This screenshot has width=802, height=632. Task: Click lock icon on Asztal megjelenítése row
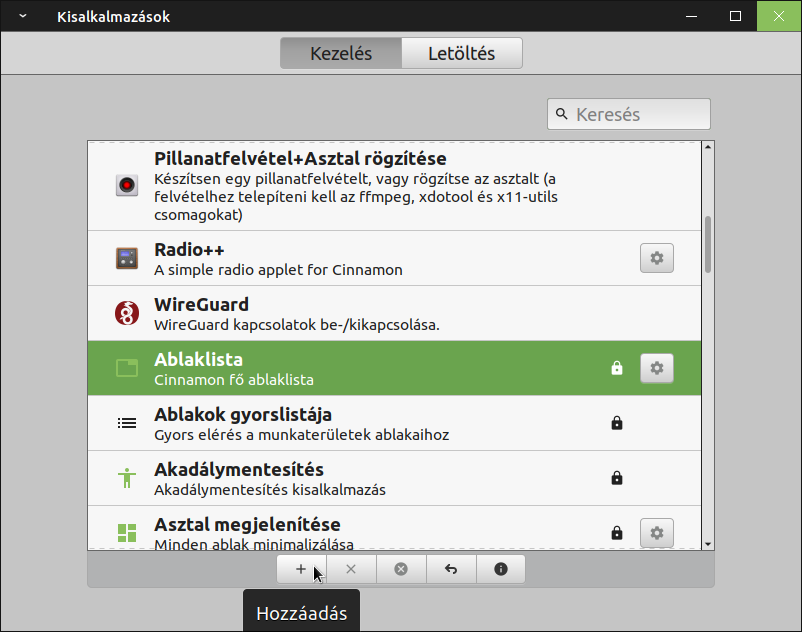[617, 533]
